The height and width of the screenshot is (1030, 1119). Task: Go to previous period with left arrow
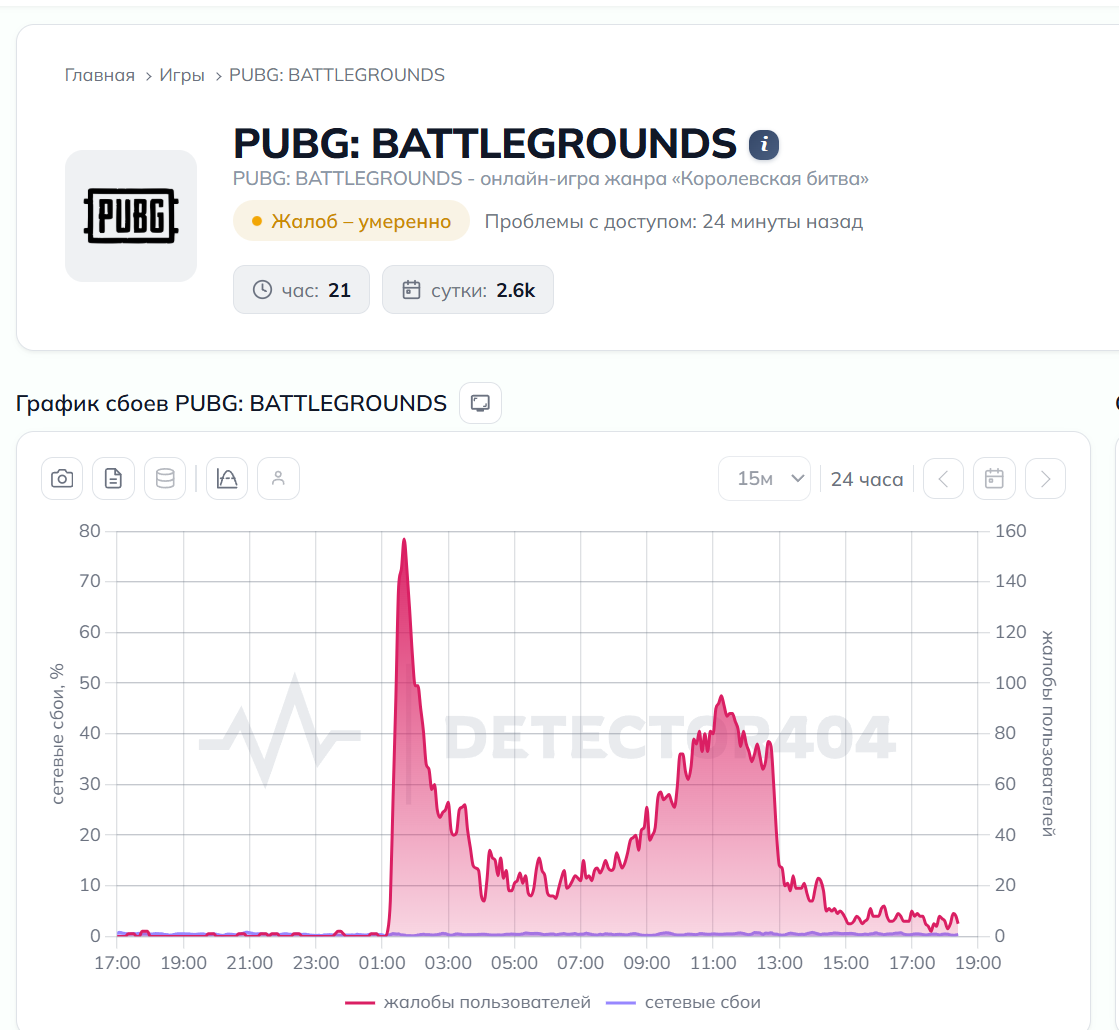pyautogui.click(x=943, y=478)
